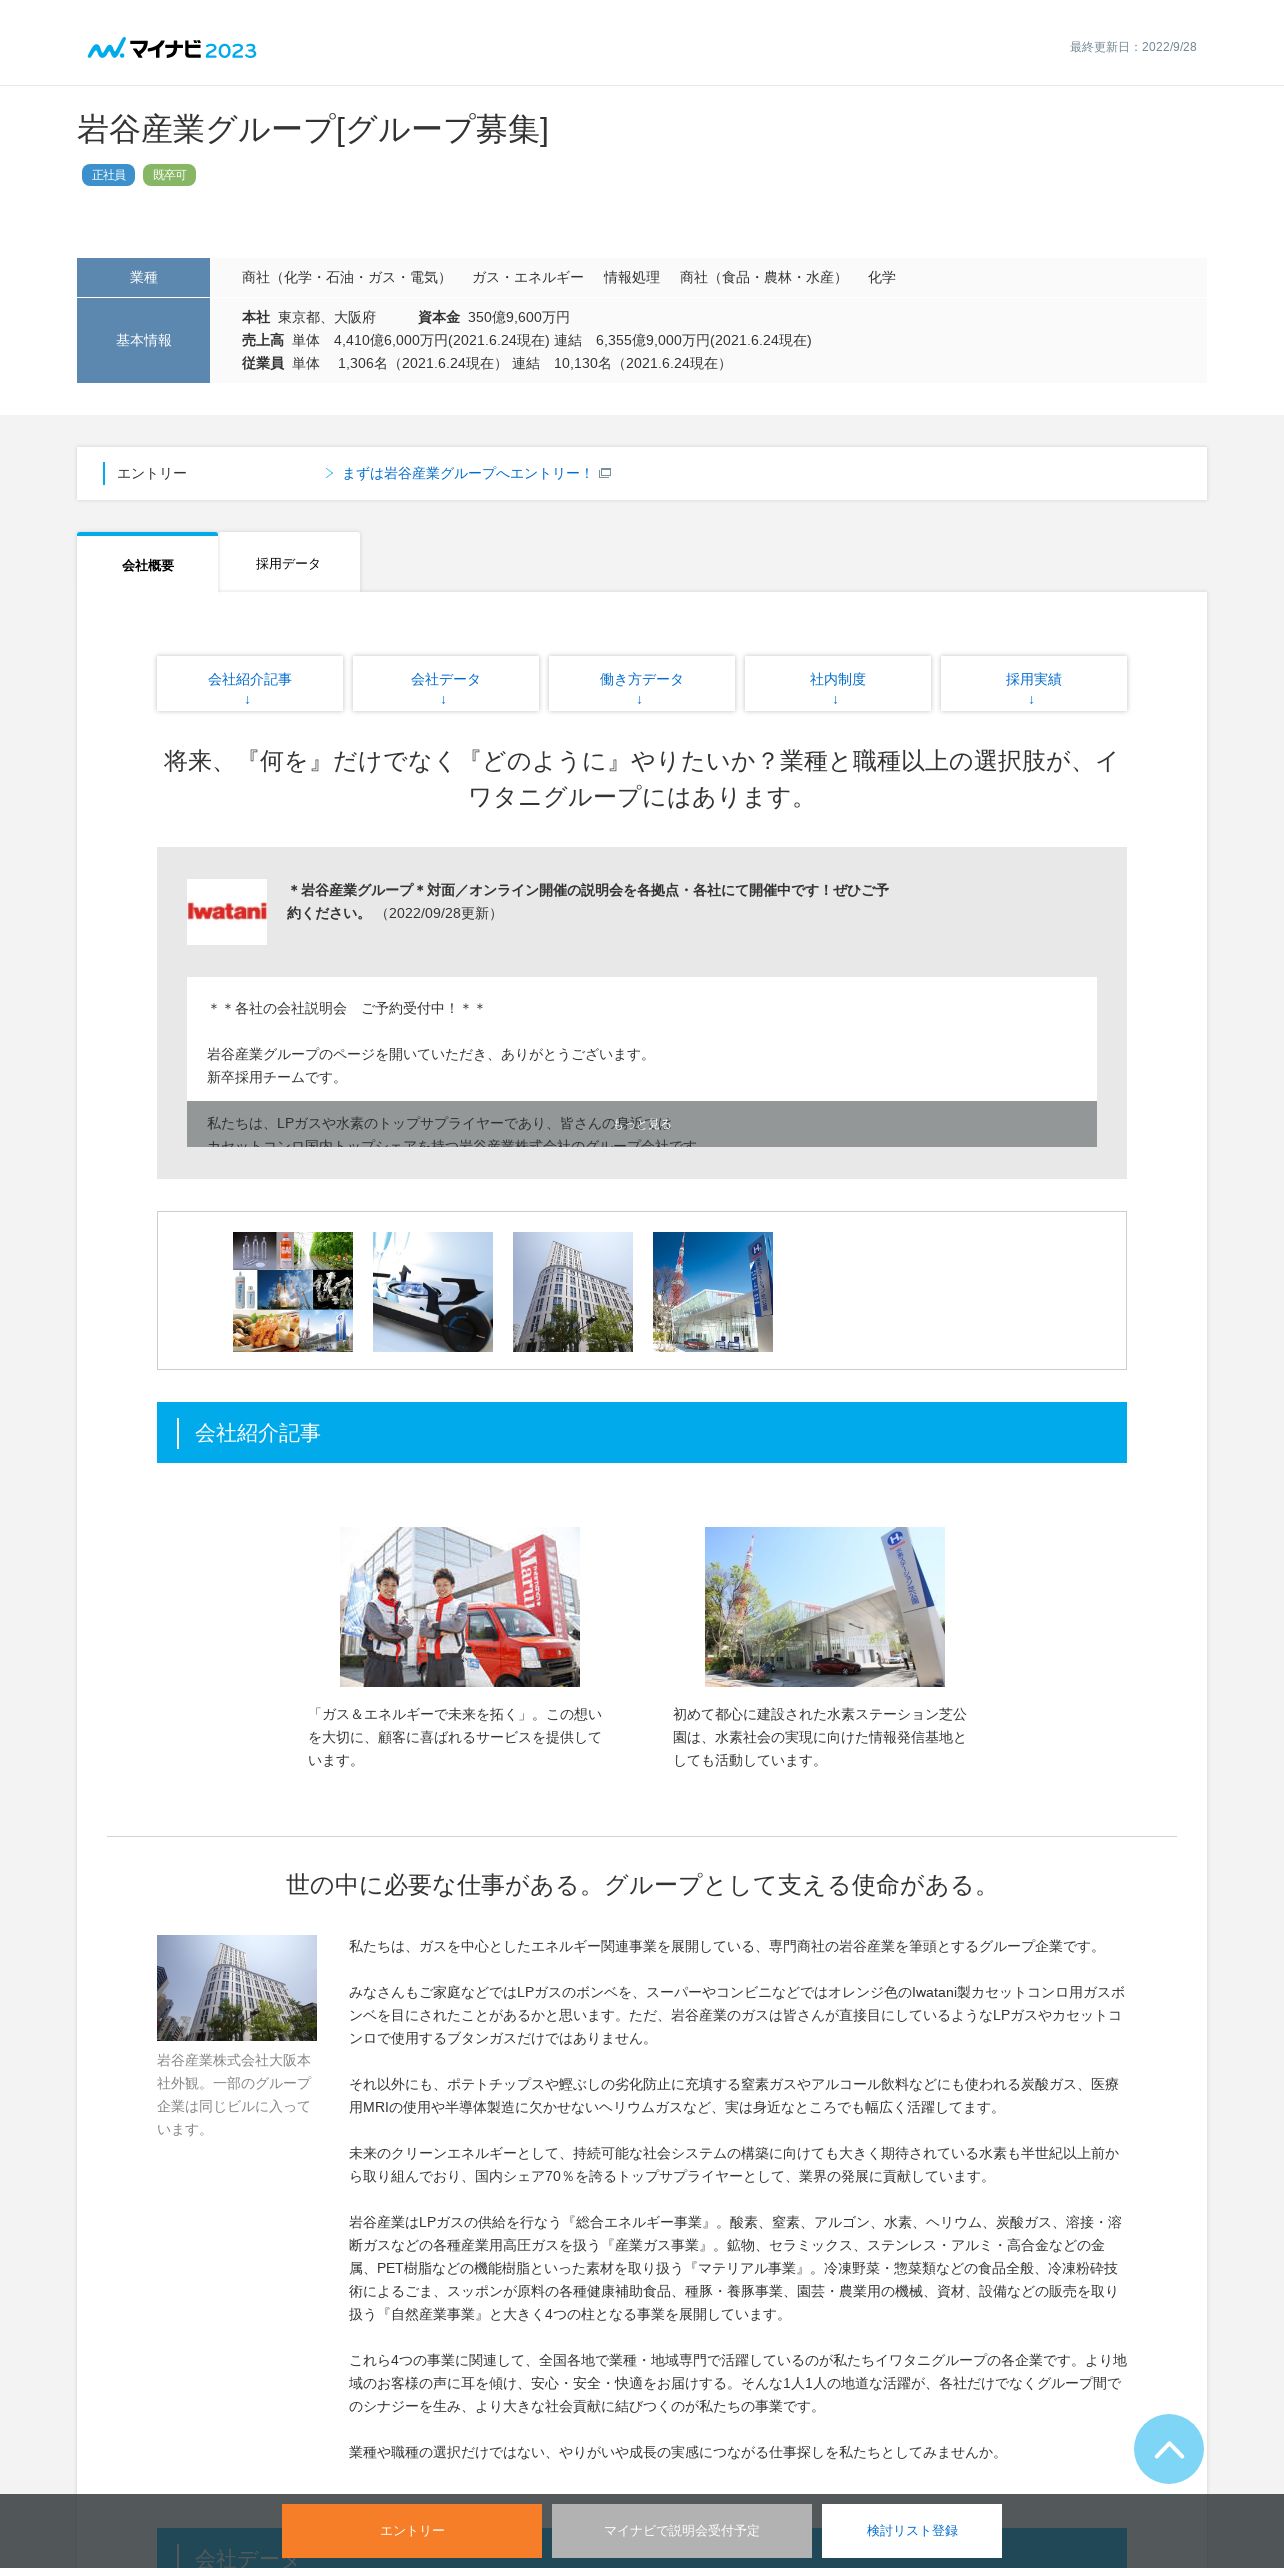Switch to the 採用データ tab
This screenshot has height=2568, width=1284.
tap(289, 563)
